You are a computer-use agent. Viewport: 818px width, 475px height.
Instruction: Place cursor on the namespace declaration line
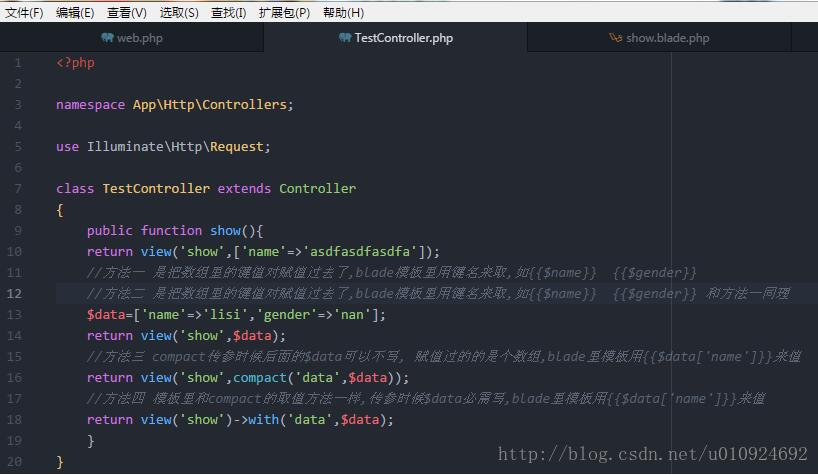coord(175,104)
